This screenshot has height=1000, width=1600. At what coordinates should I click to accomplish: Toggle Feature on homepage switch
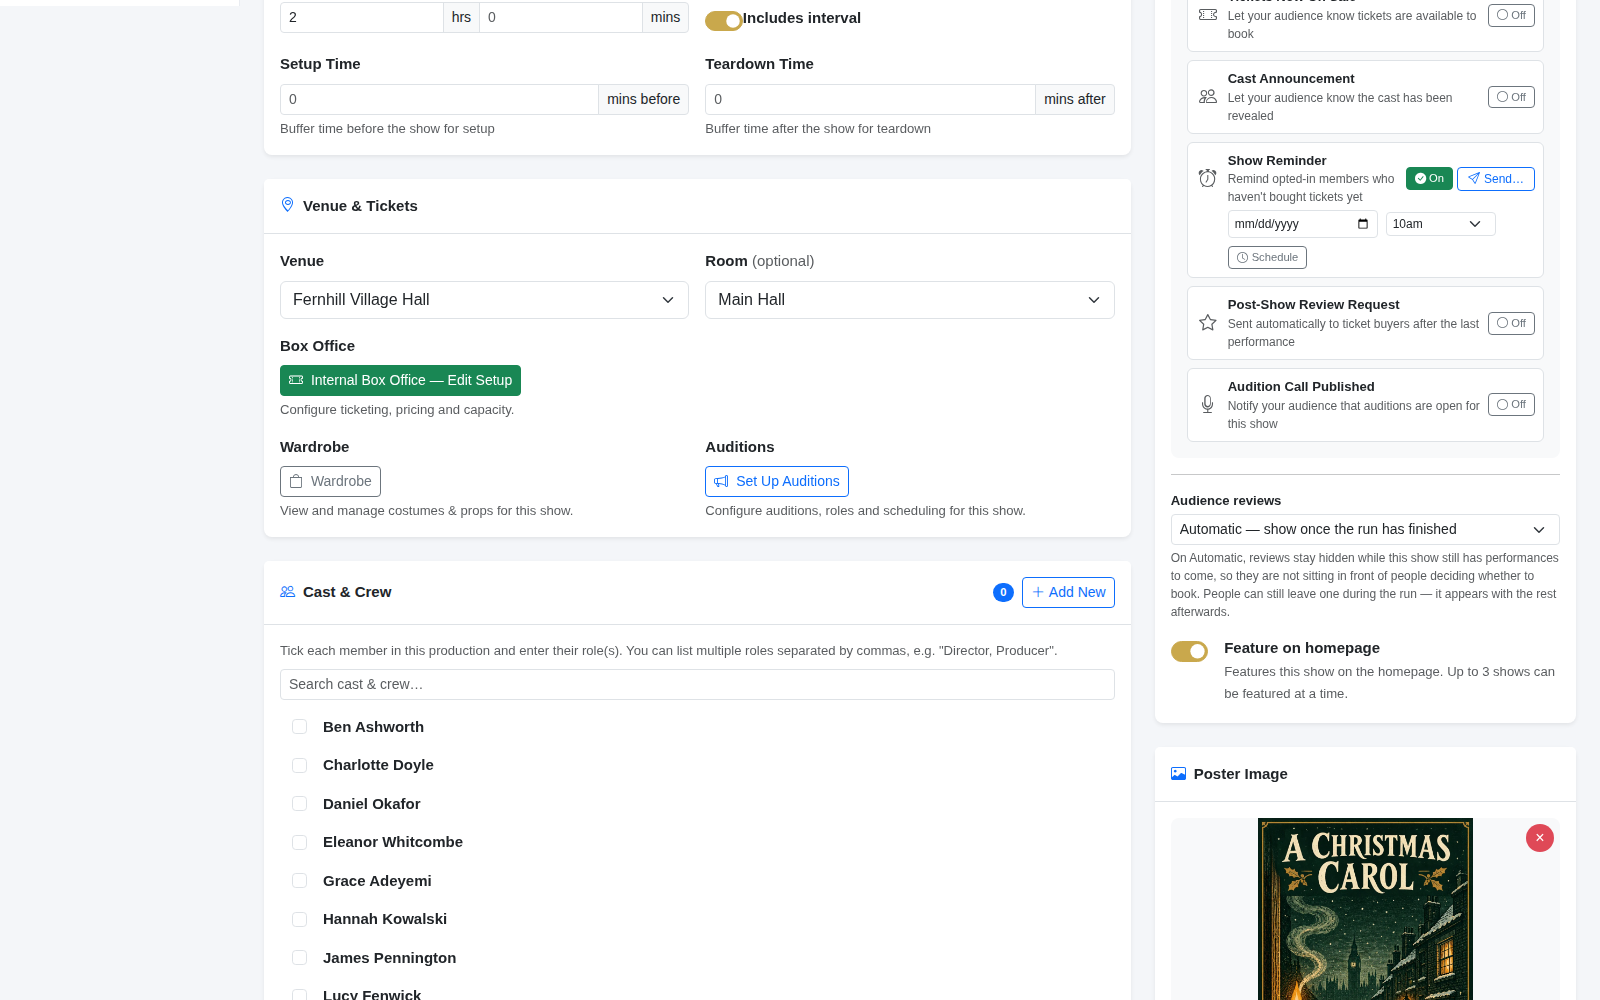(1189, 651)
